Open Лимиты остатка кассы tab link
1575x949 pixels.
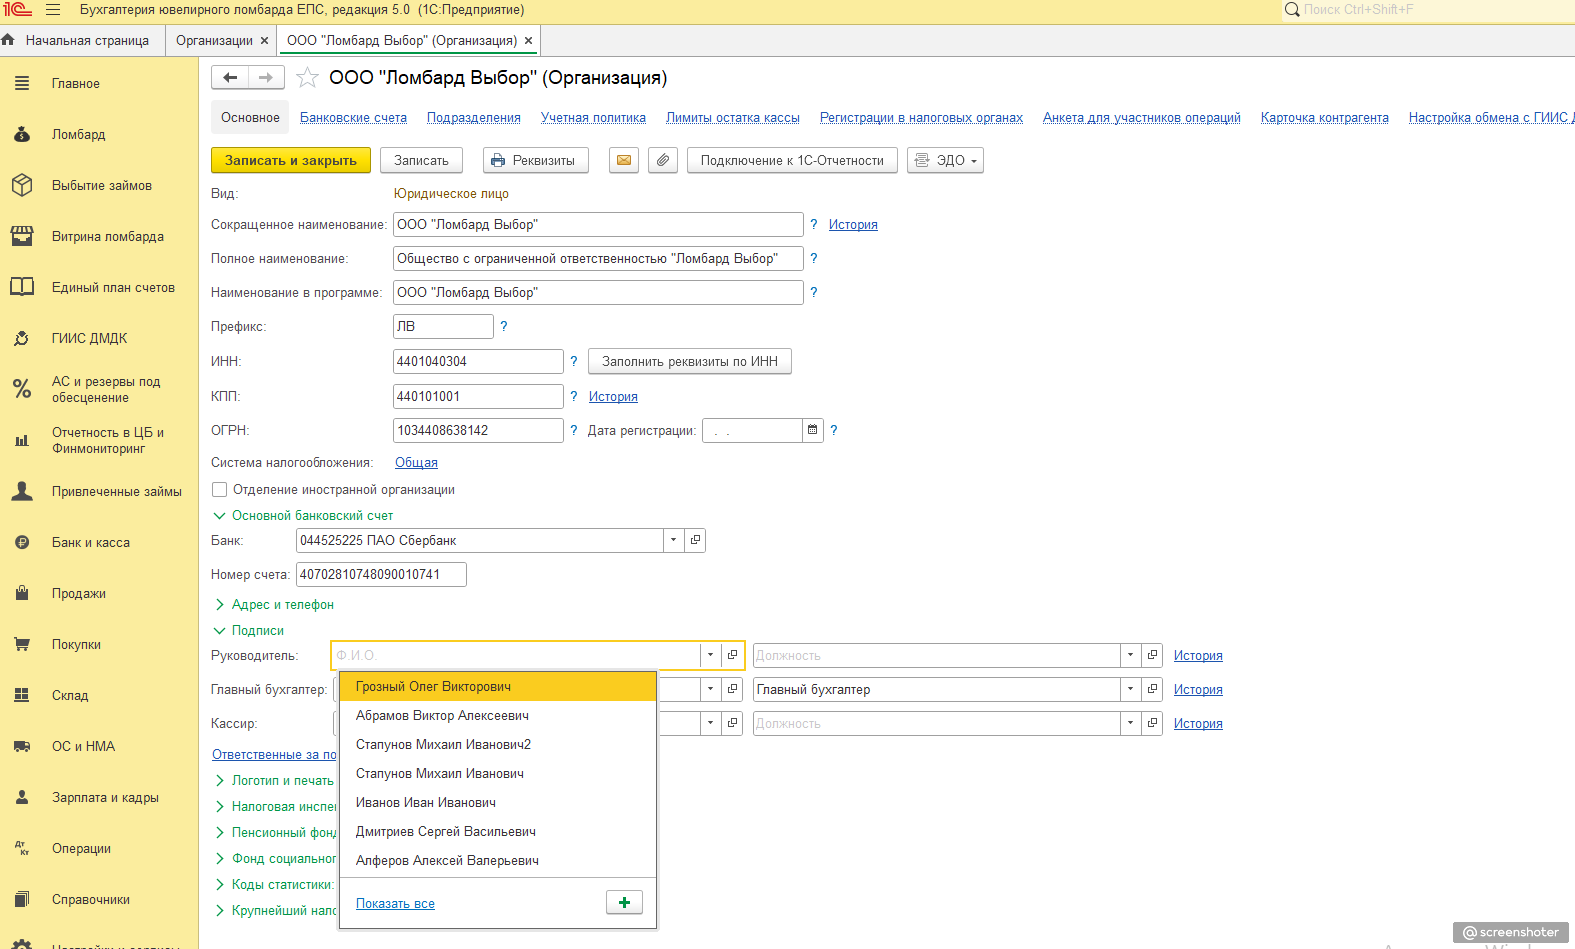[x=733, y=118]
